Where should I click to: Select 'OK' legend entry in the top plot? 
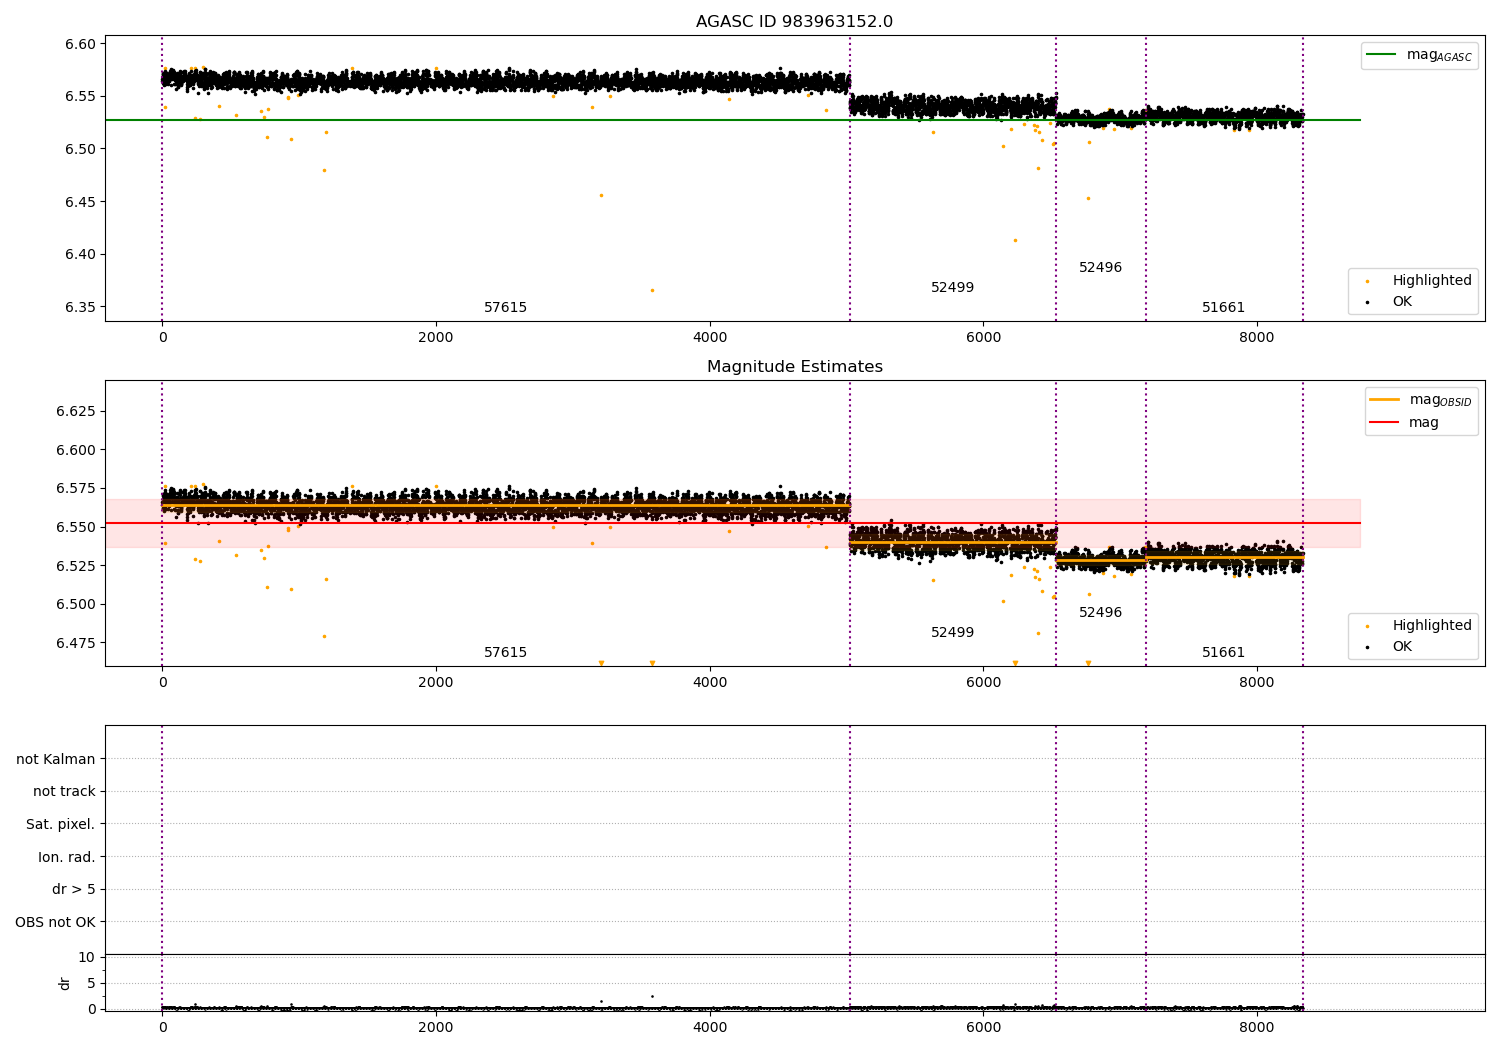(x=1388, y=301)
